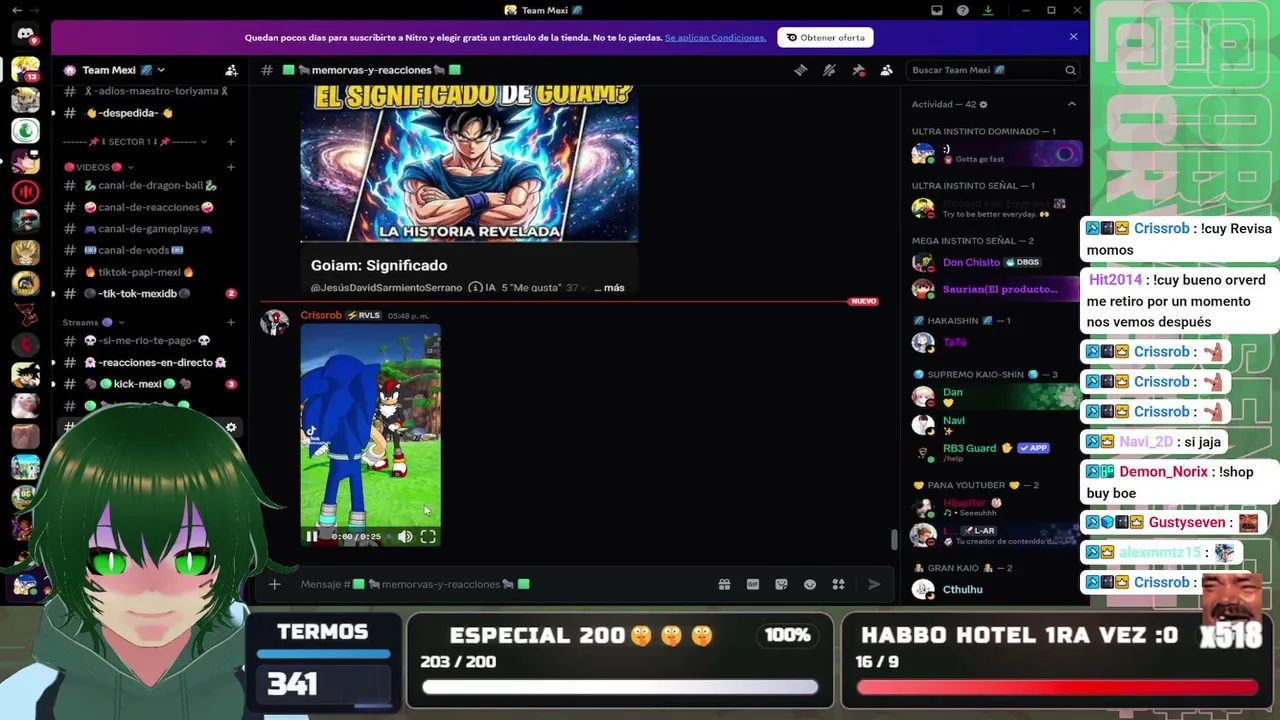Pause the Sonic video playback
The height and width of the screenshot is (720, 1280).
[x=312, y=537]
